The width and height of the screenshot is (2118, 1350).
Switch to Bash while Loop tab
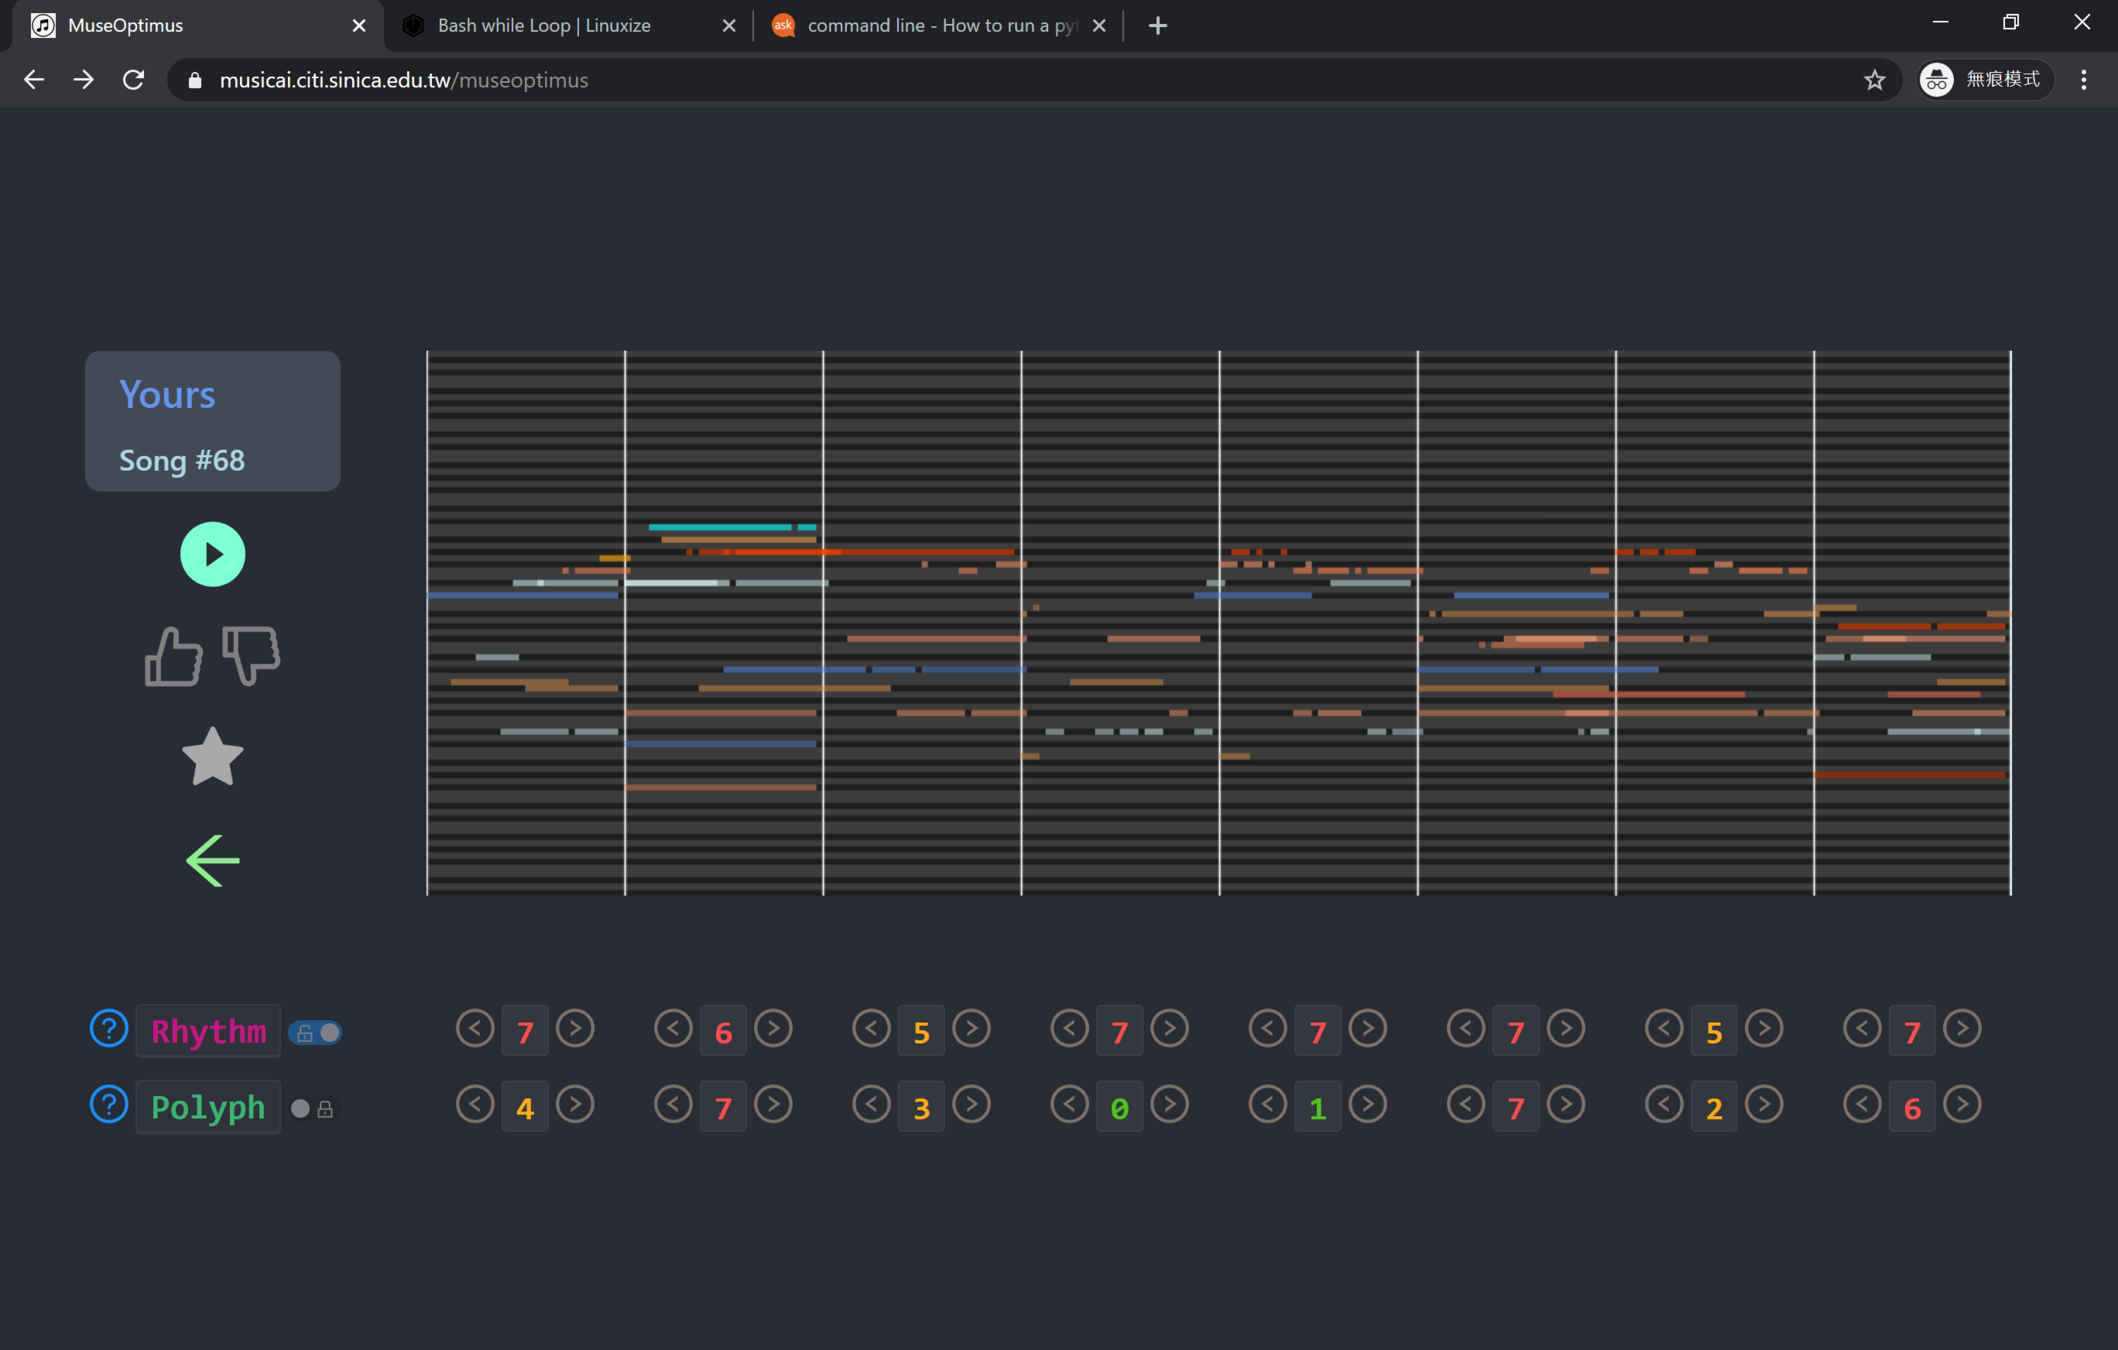[545, 26]
